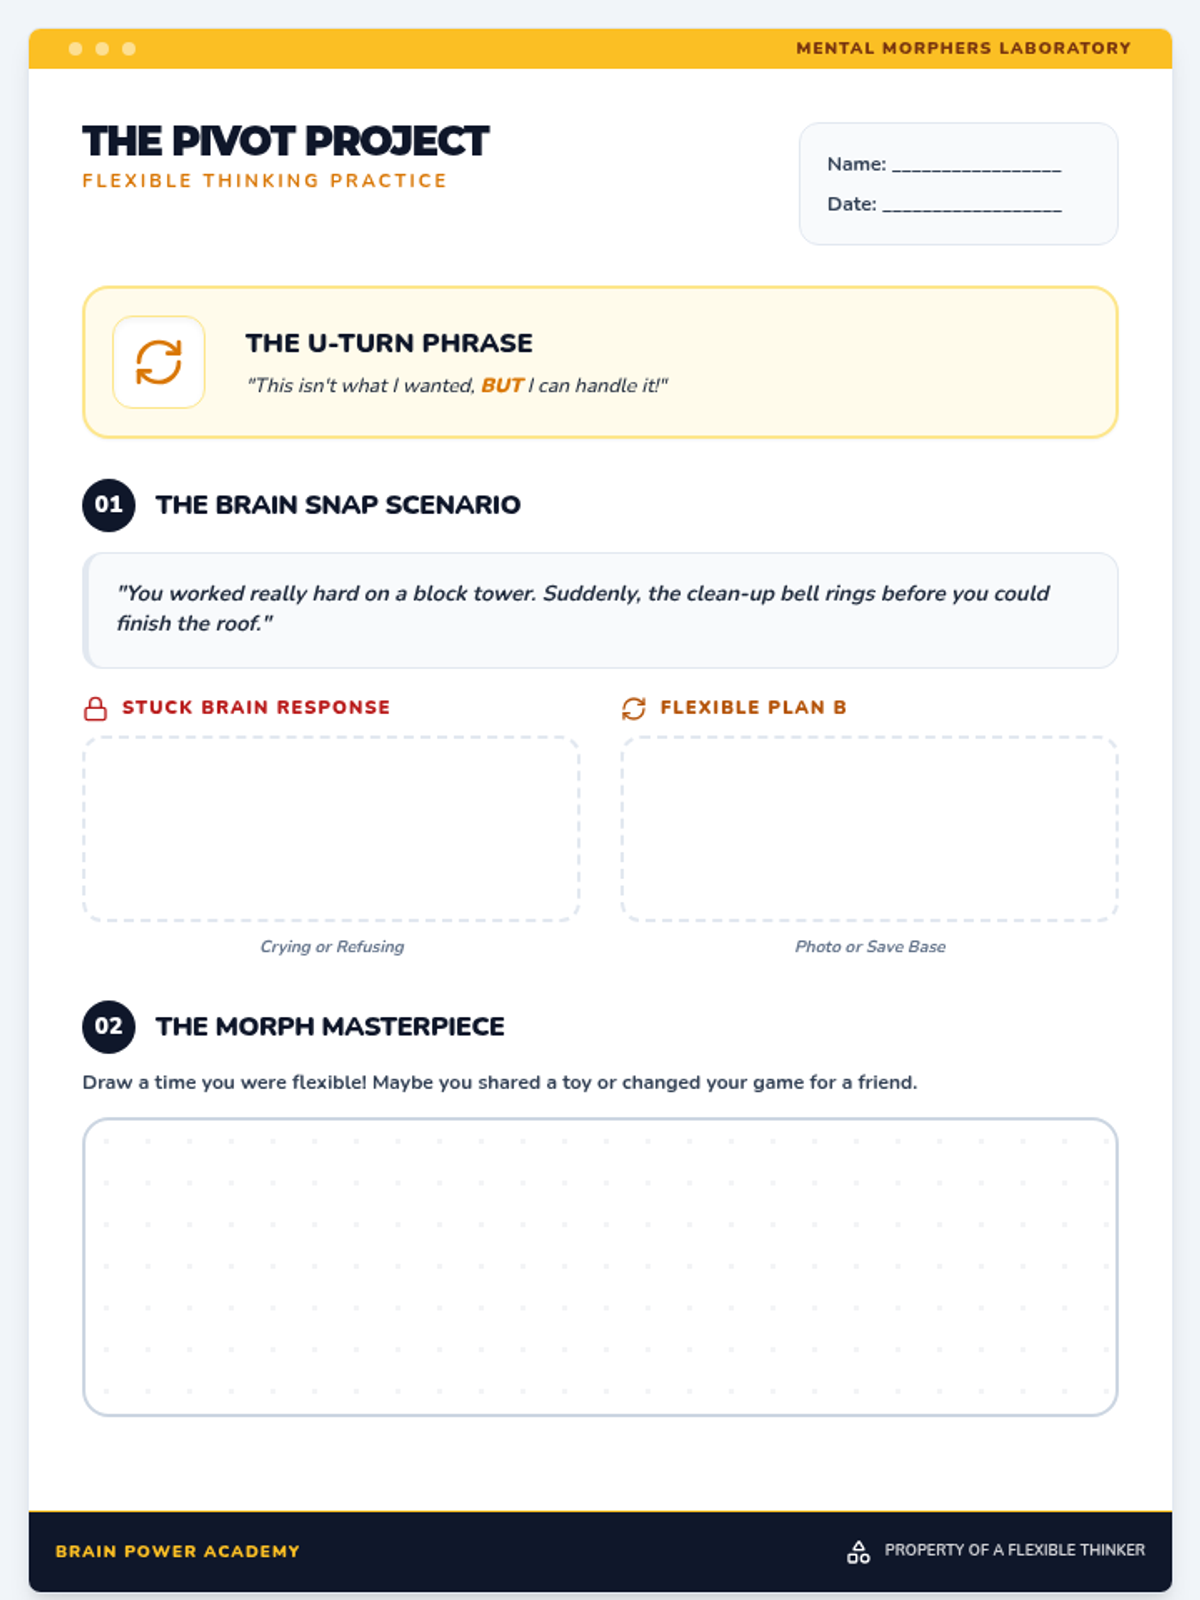Image resolution: width=1200 pixels, height=1600 pixels.
Task: Click inside the Stuck Brain Response box
Action: pyautogui.click(x=331, y=829)
